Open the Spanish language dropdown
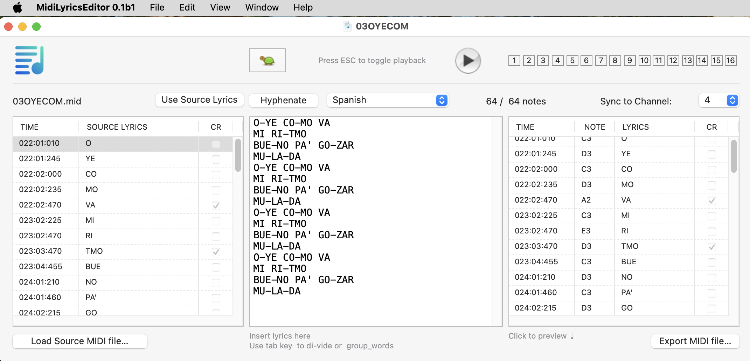The height and width of the screenshot is (361, 750). tap(387, 100)
